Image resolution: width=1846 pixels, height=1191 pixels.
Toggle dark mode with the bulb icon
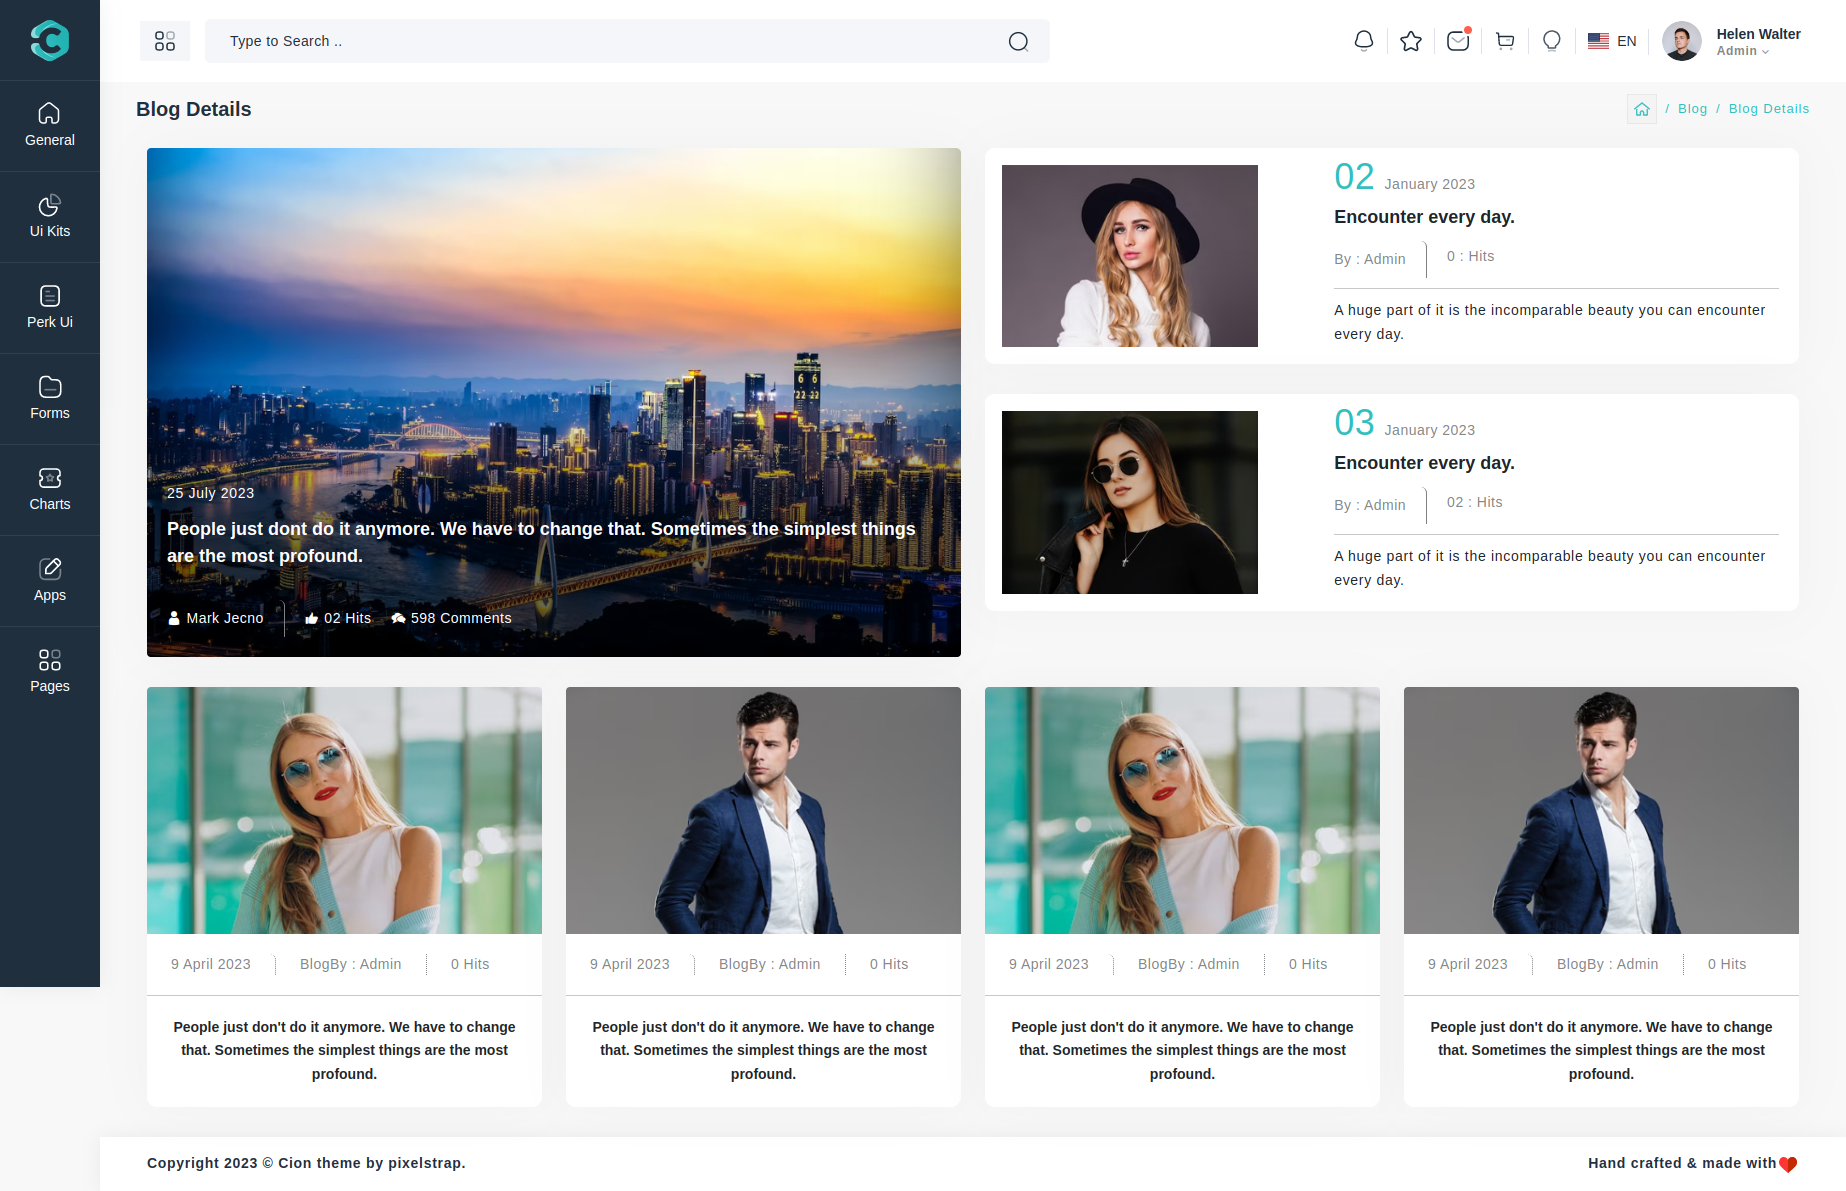point(1551,41)
